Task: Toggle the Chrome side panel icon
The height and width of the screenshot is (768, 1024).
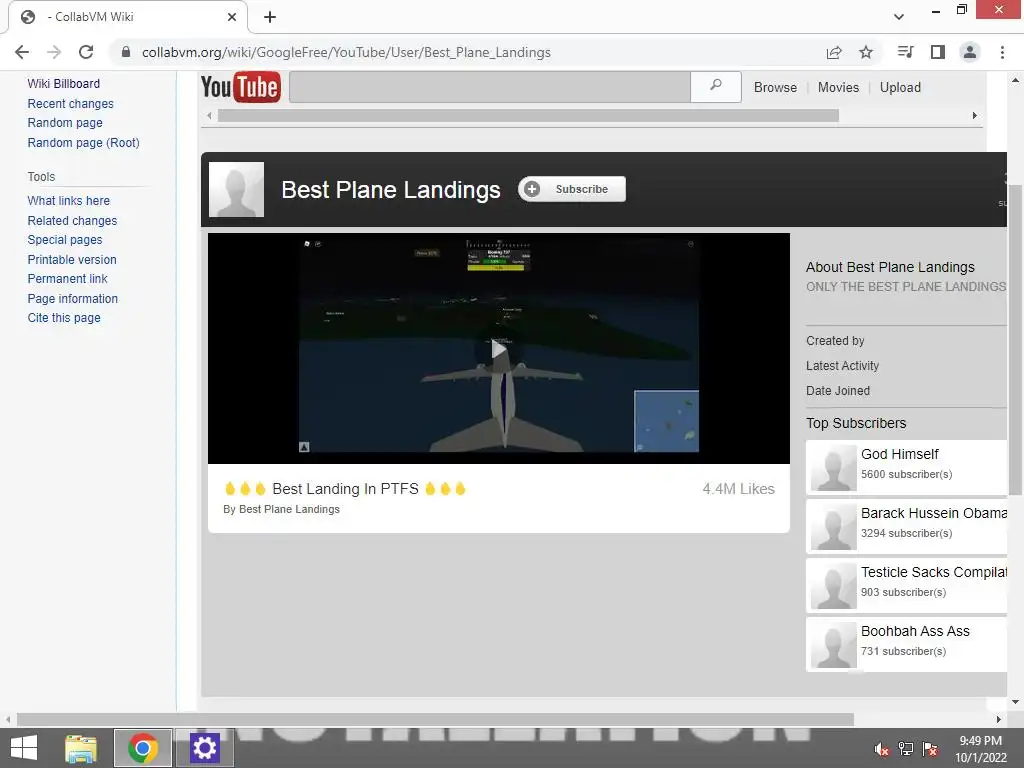Action: [938, 52]
